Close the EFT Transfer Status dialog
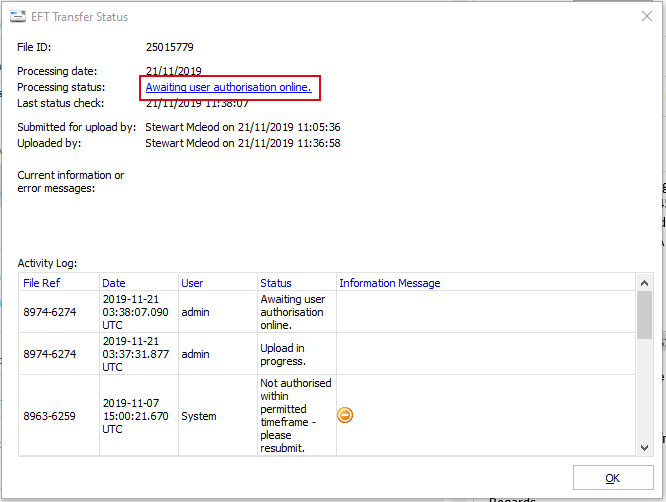Image resolution: width=666 pixels, height=502 pixels. coord(645,17)
